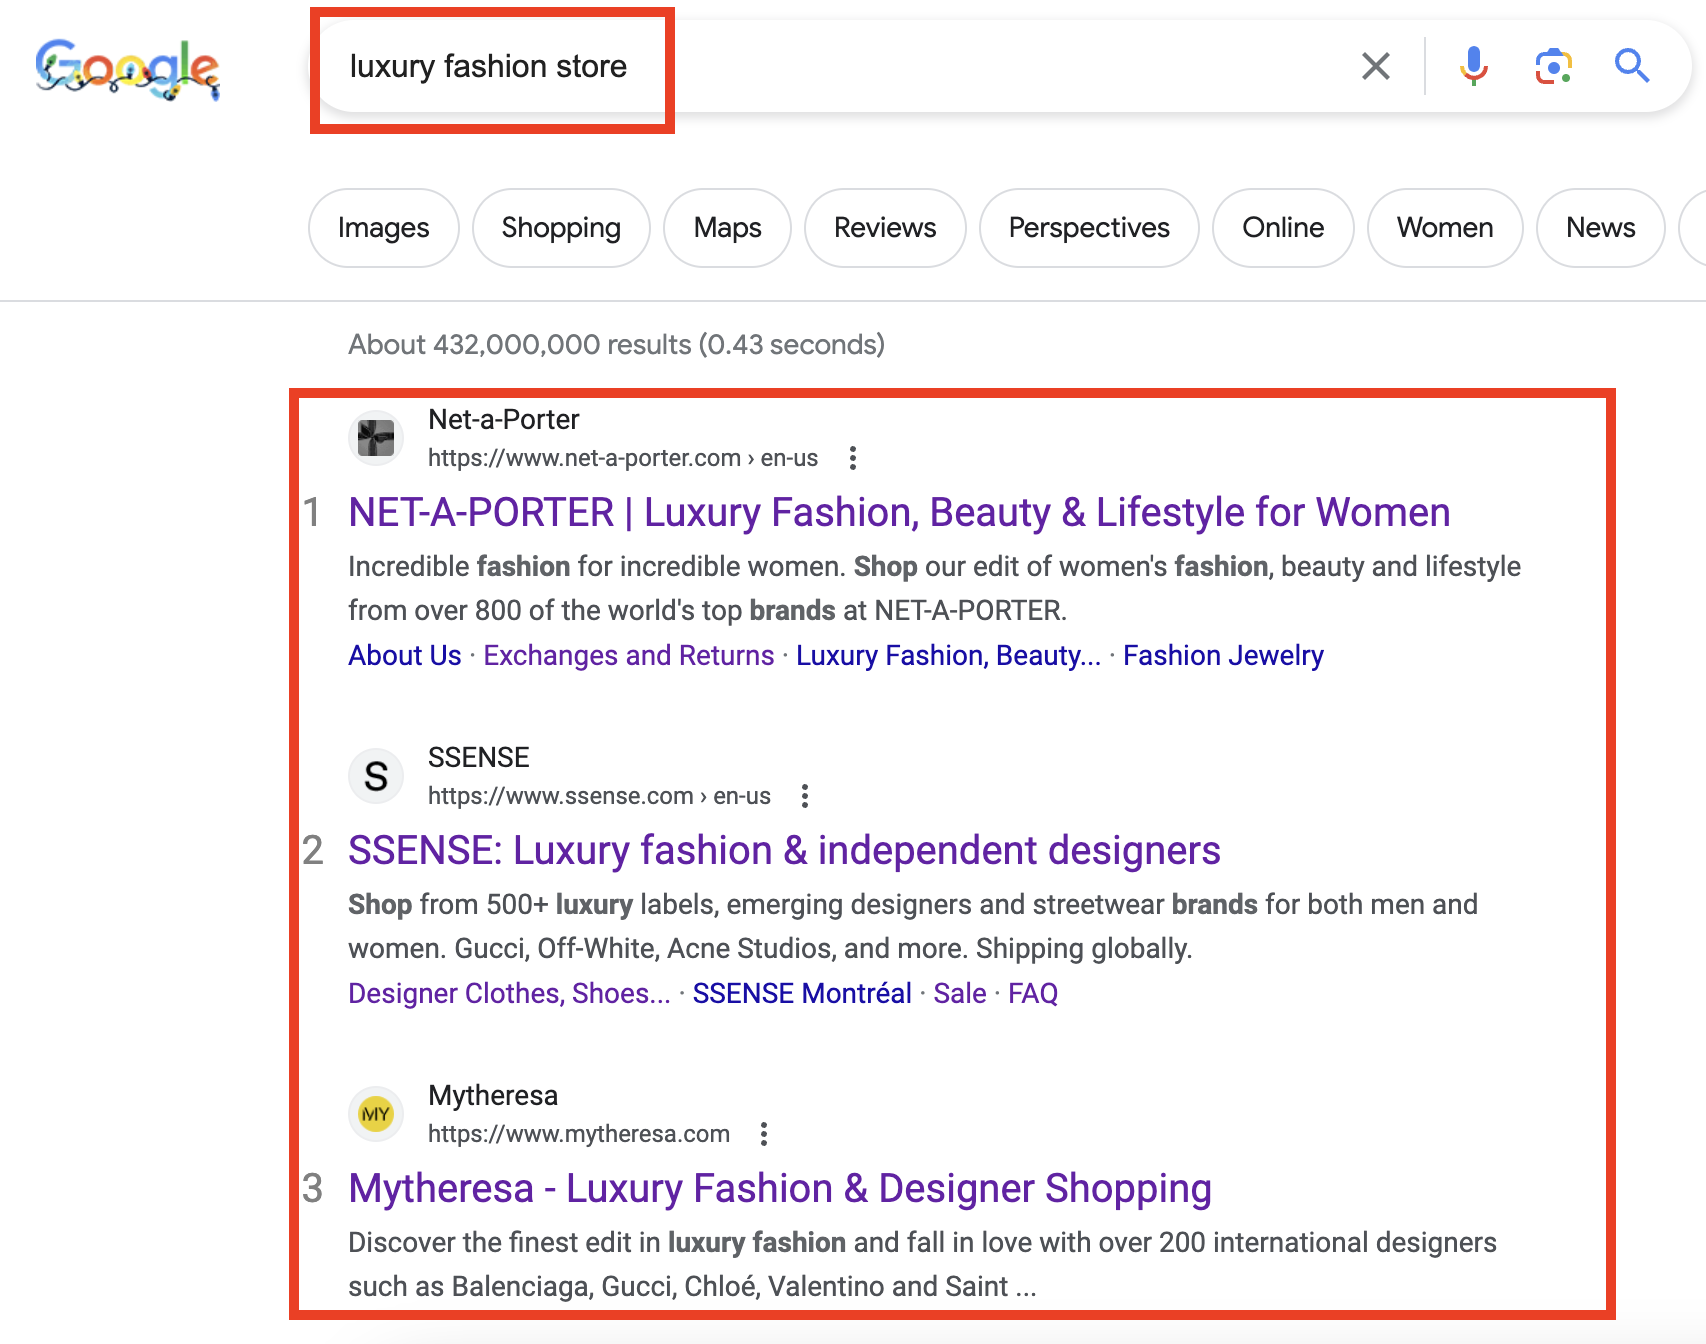1706x1344 pixels.
Task: Click the SSENSE site favicon
Action: (x=376, y=776)
